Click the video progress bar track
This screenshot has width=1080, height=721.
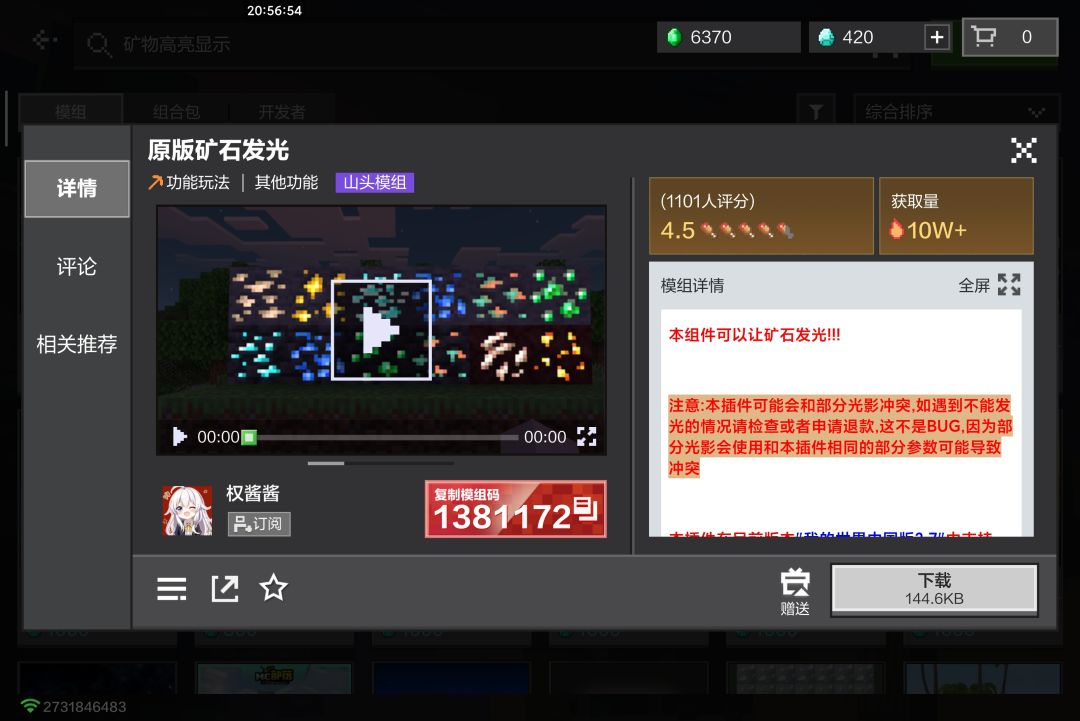(x=388, y=437)
